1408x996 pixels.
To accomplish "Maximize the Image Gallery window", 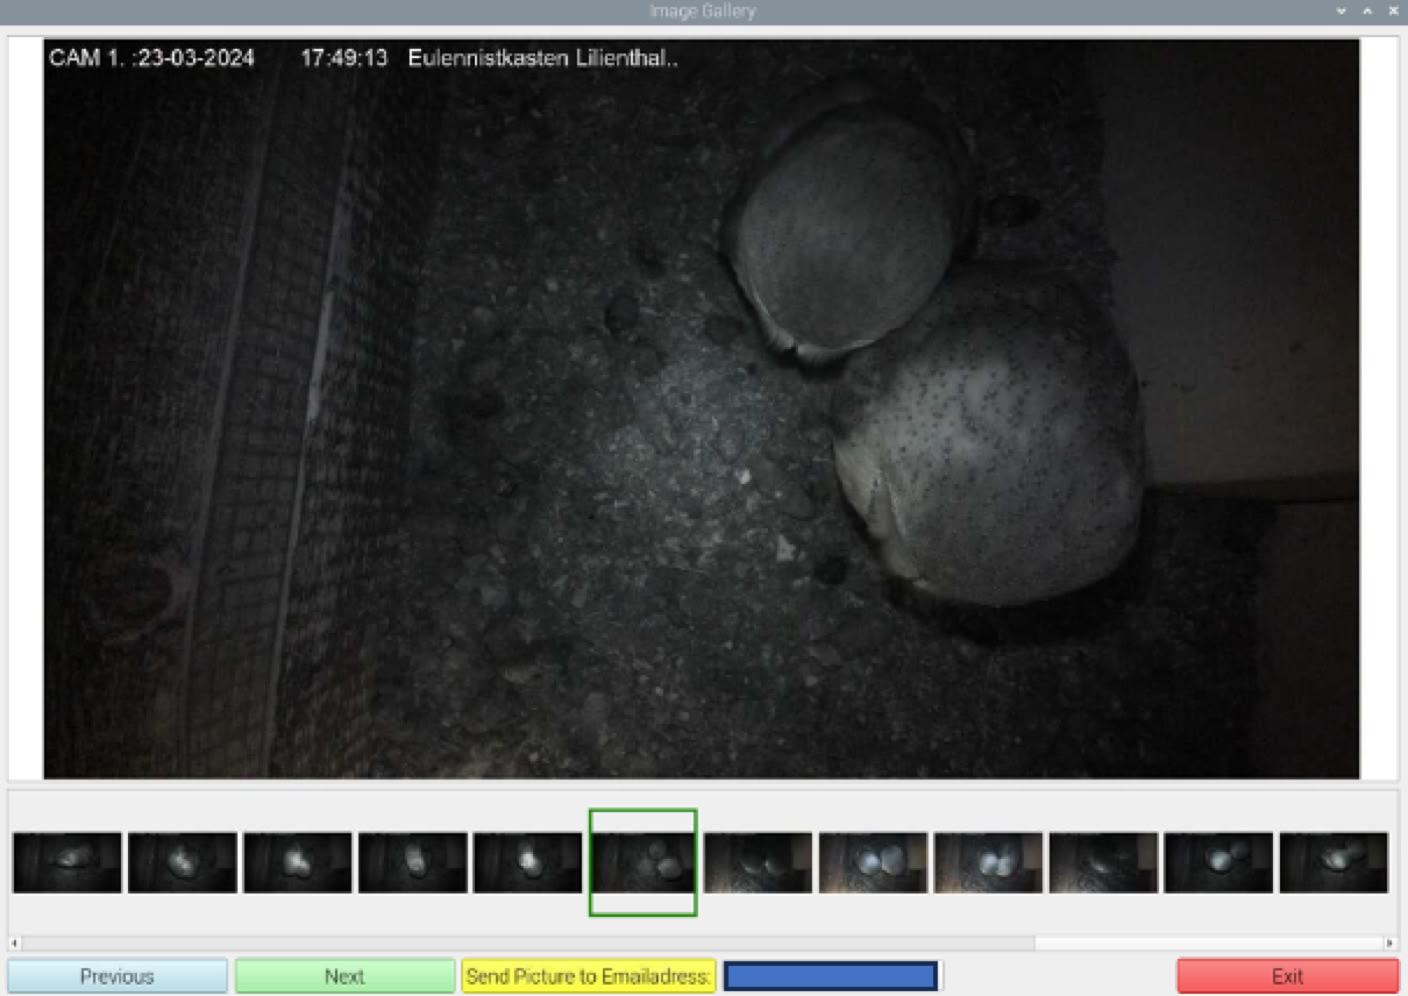I will tap(1367, 11).
